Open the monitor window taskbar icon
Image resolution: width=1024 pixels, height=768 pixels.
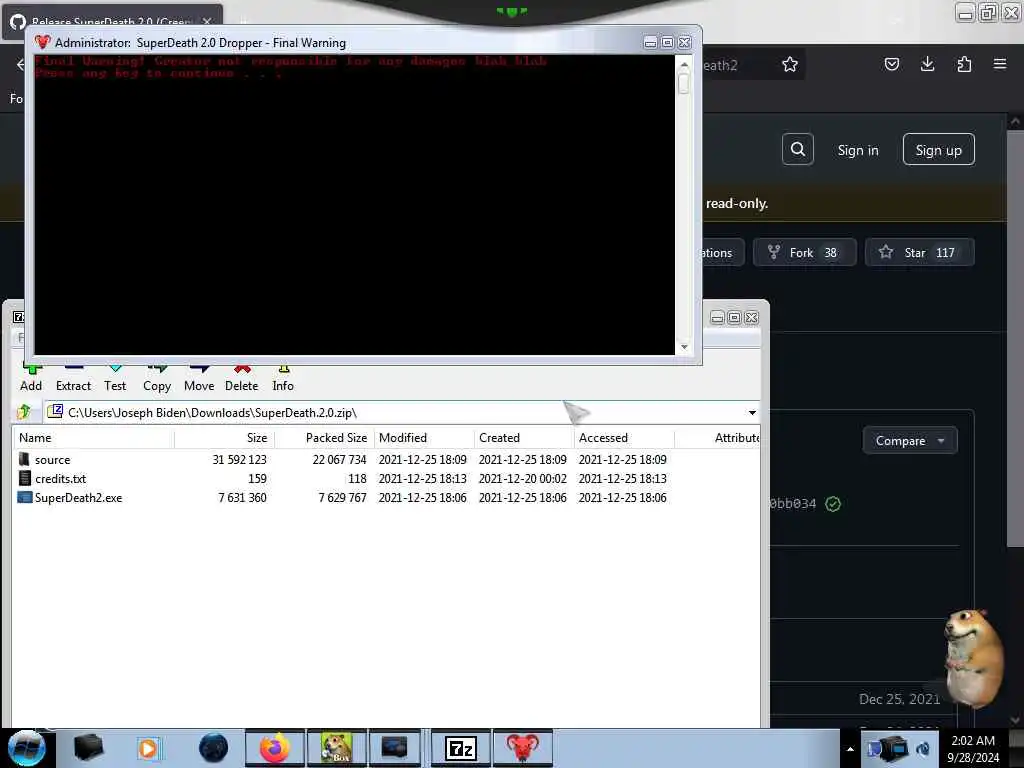point(395,748)
